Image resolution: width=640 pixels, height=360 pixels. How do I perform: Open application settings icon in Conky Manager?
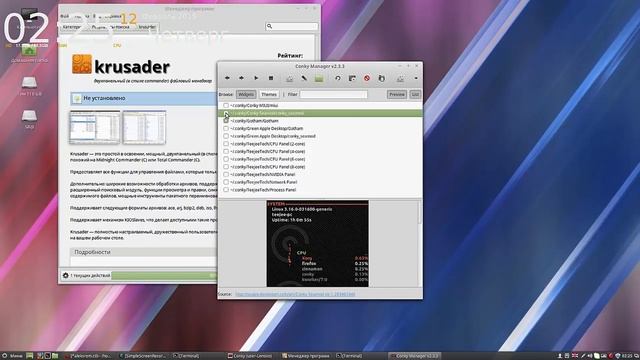[x=400, y=78]
